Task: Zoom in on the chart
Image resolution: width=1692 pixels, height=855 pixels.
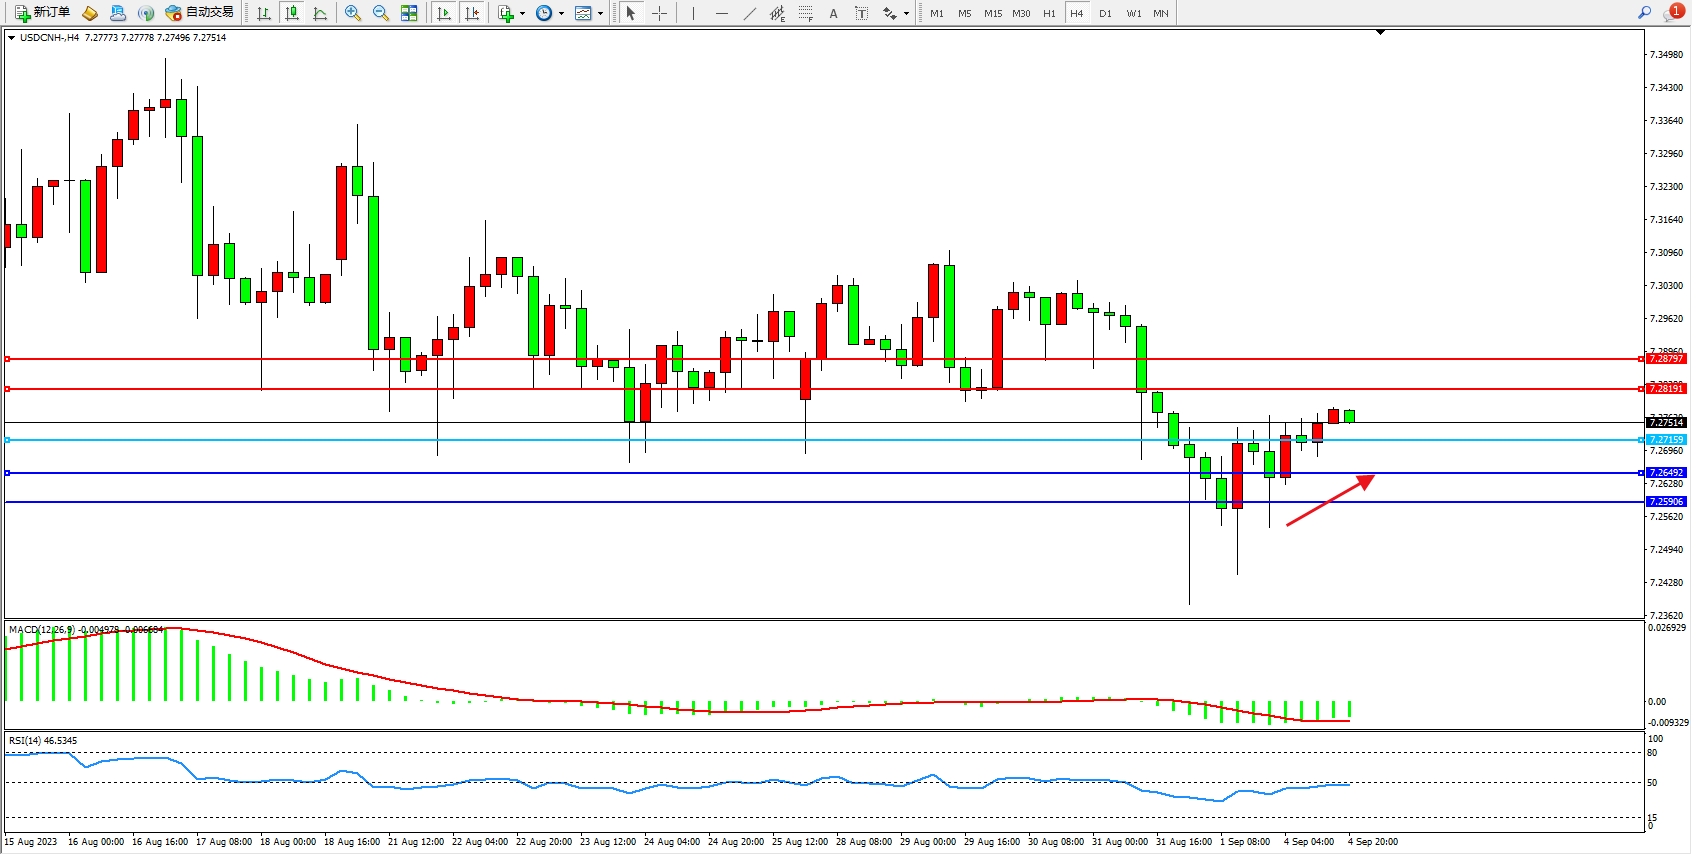Action: [353, 13]
